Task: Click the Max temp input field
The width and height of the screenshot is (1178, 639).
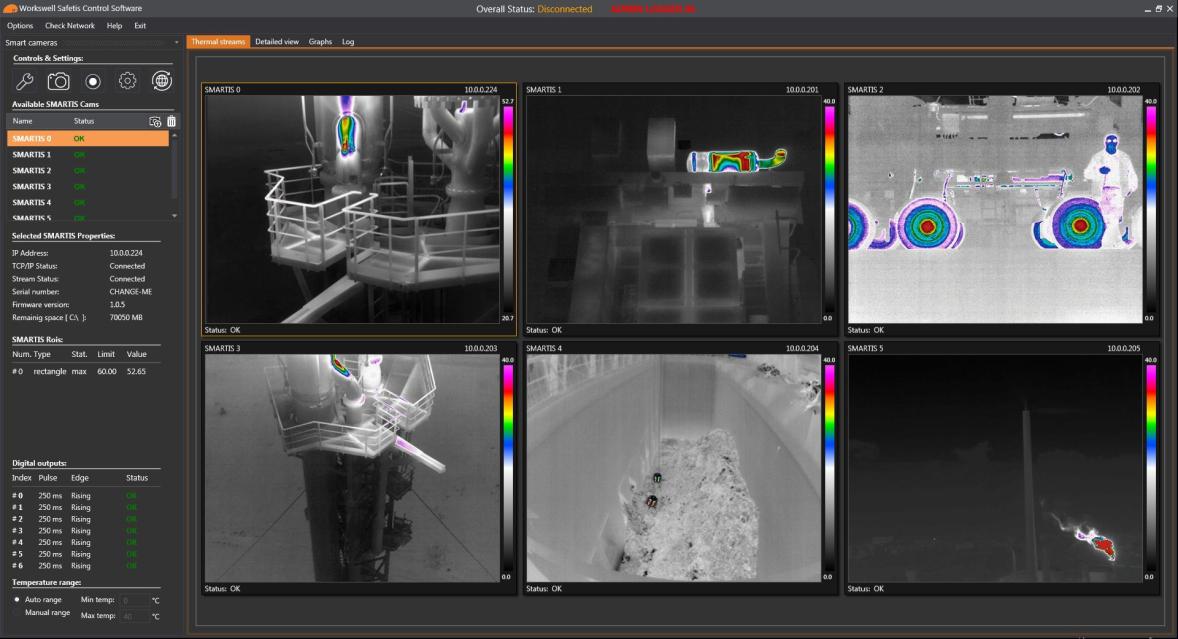Action: [134, 616]
